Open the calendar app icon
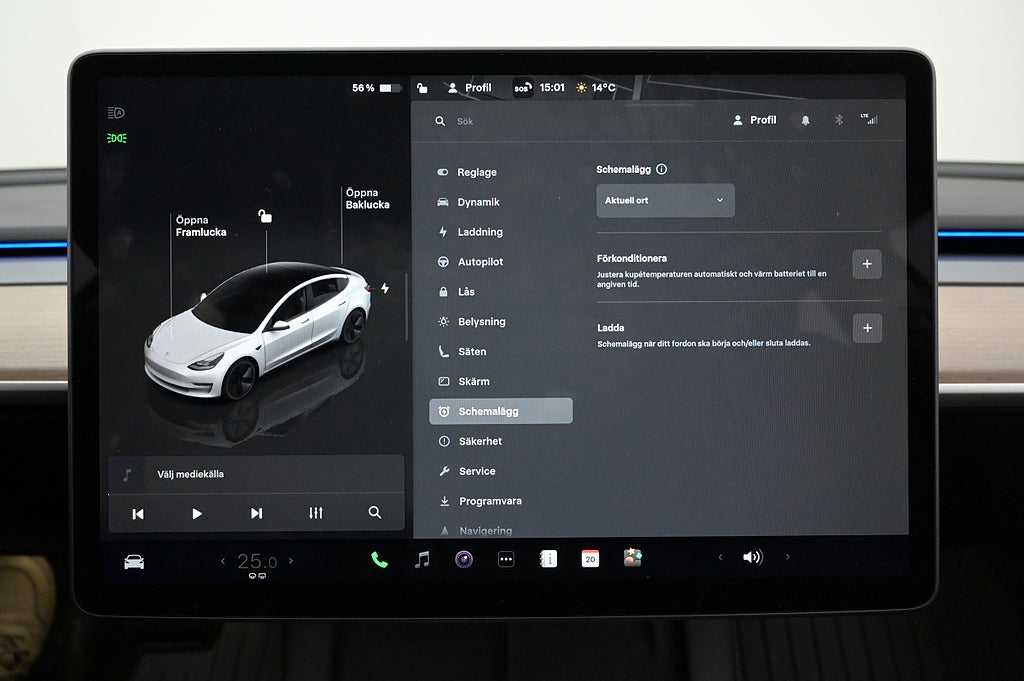Image resolution: width=1024 pixels, height=681 pixels. coord(590,559)
